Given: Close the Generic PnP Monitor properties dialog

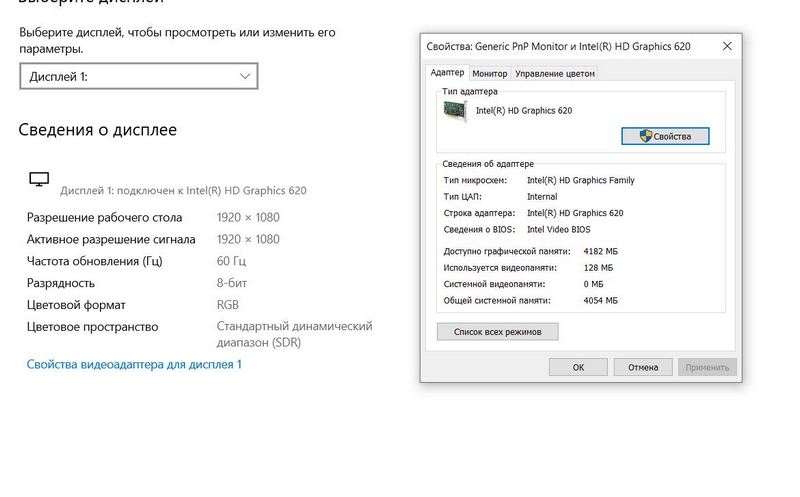Looking at the screenshot, I should (x=728, y=46).
